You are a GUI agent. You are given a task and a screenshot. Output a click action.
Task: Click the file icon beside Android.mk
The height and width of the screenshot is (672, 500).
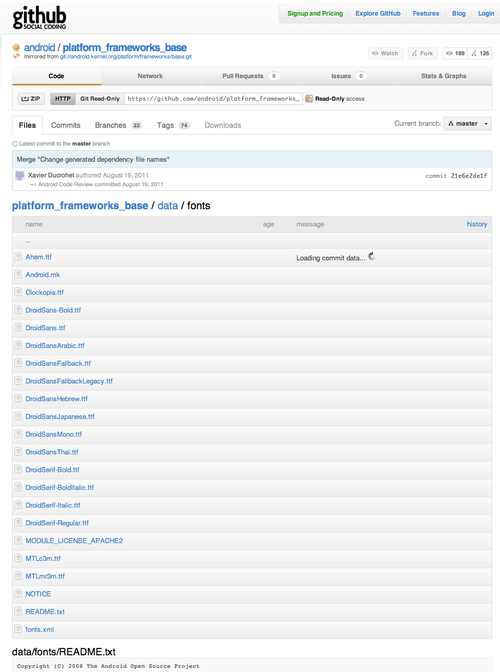[18, 274]
